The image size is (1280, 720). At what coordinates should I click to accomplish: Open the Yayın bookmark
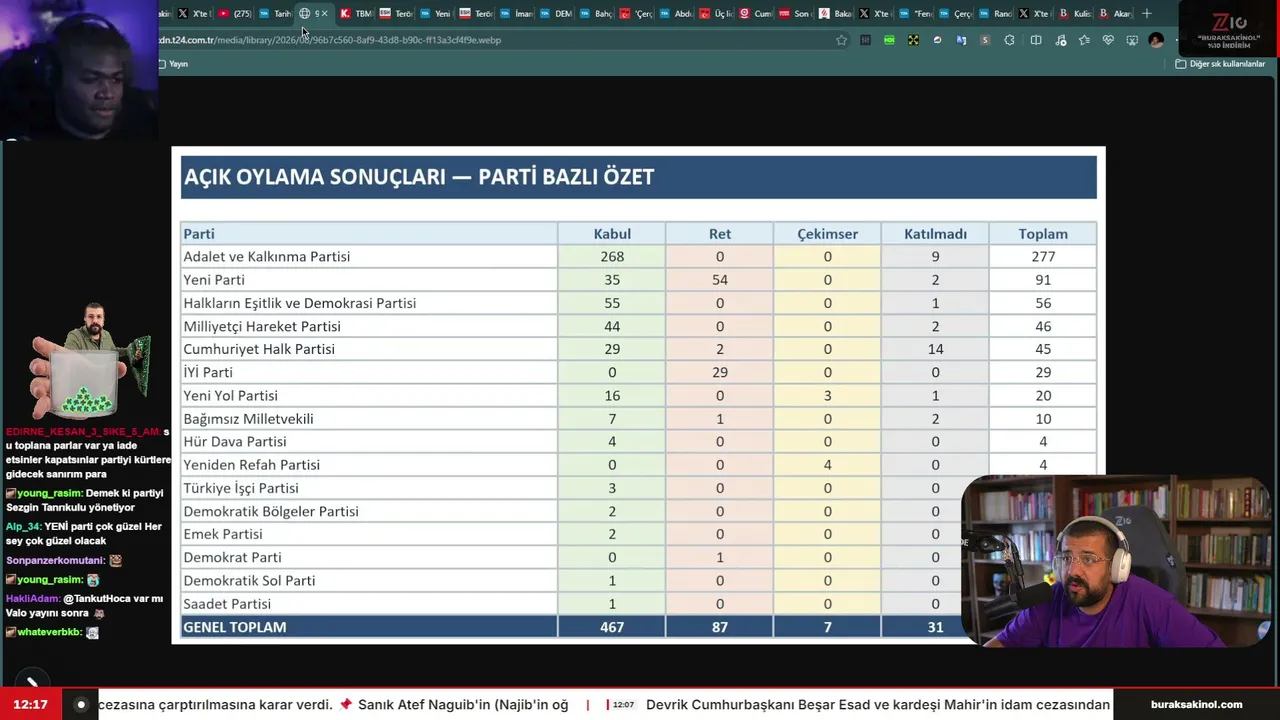(x=173, y=64)
